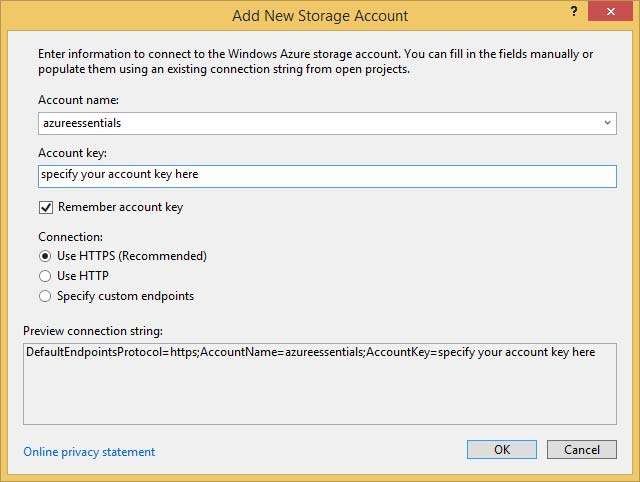Click the Add New Storage Account title bar

320,15
